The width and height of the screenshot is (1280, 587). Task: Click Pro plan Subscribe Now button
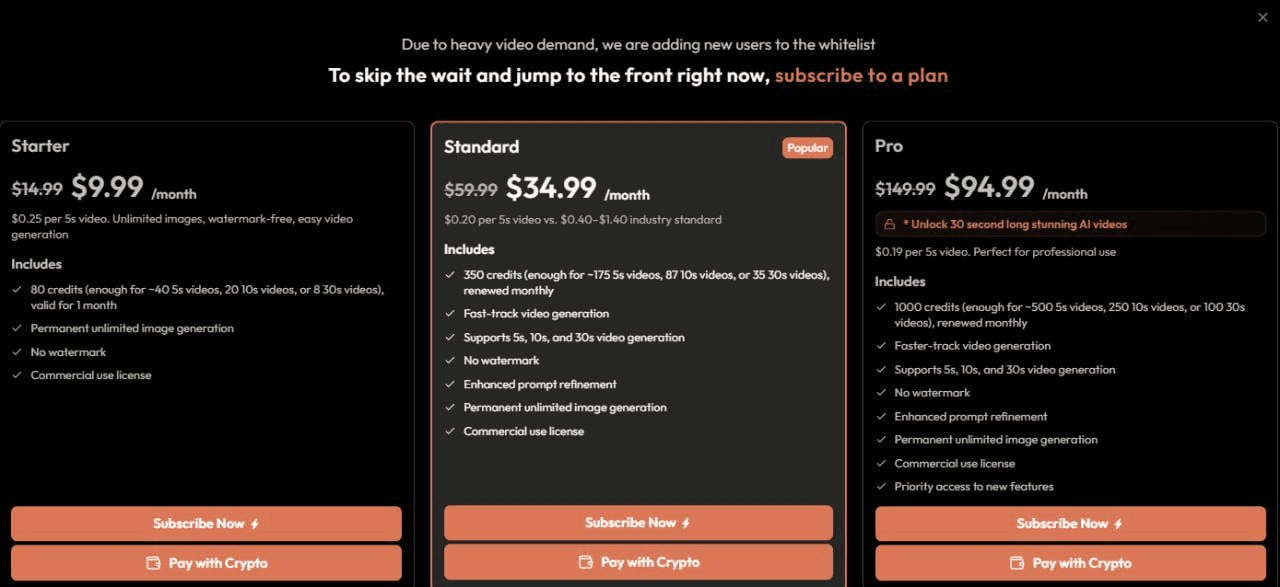click(x=1070, y=523)
